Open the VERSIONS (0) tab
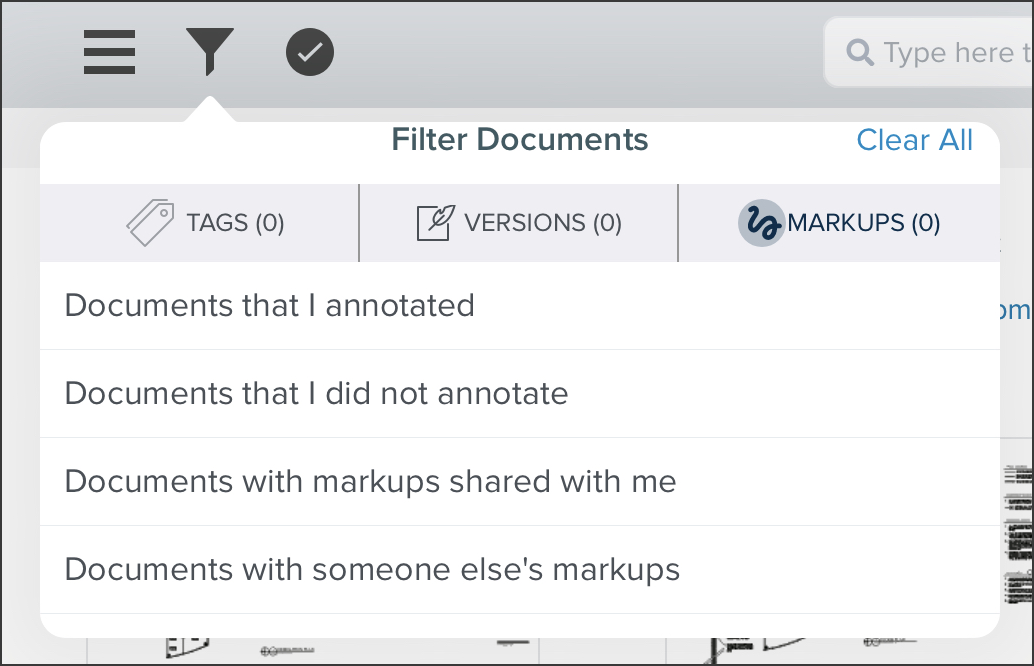This screenshot has height=666, width=1034. 518,223
